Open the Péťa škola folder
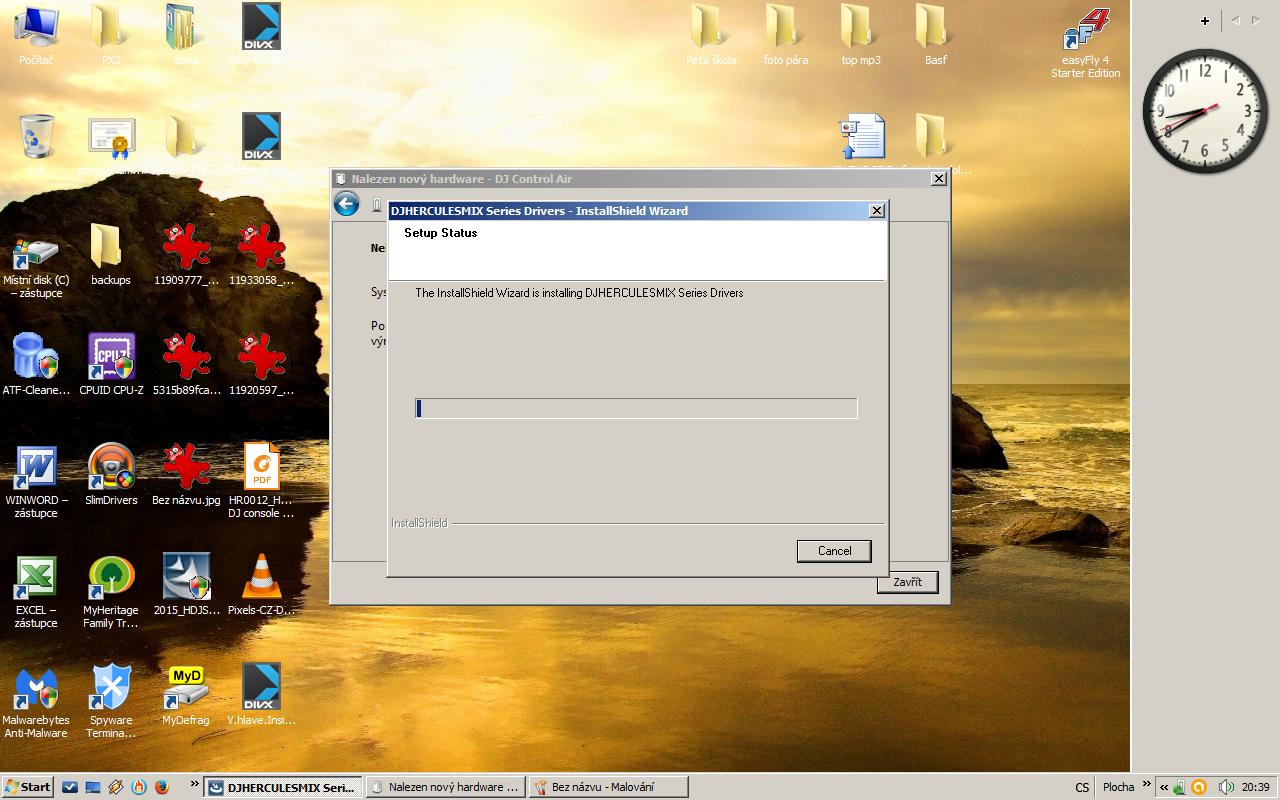 point(711,35)
